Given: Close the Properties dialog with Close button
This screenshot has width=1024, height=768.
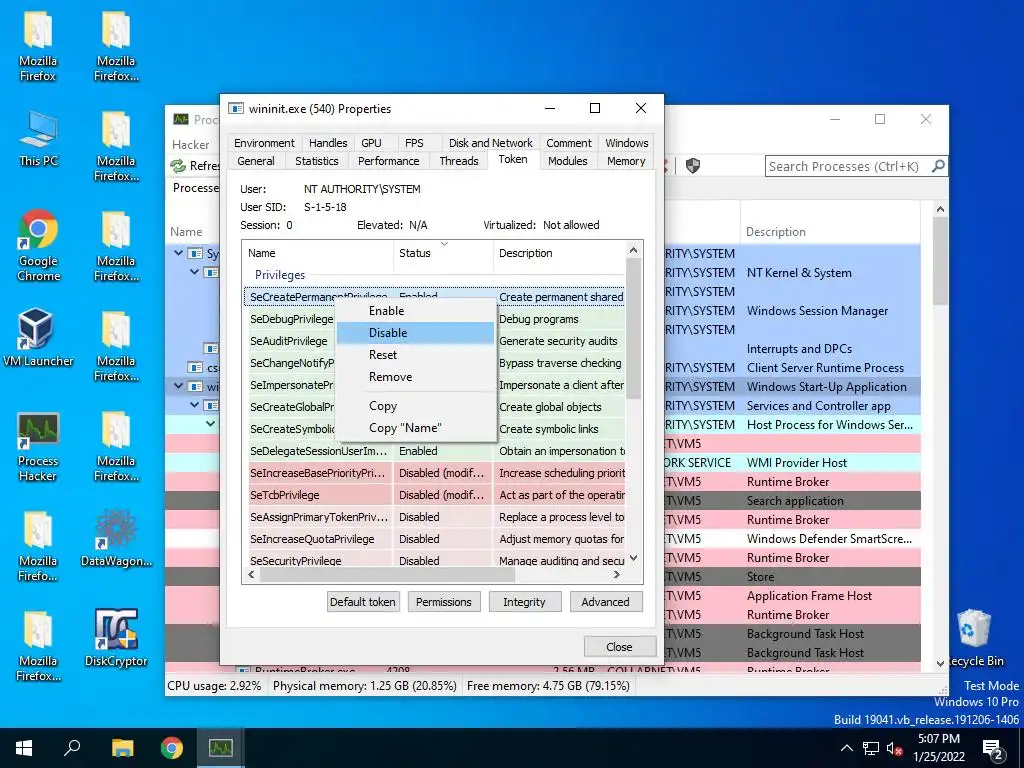Looking at the screenshot, I should tap(619, 647).
